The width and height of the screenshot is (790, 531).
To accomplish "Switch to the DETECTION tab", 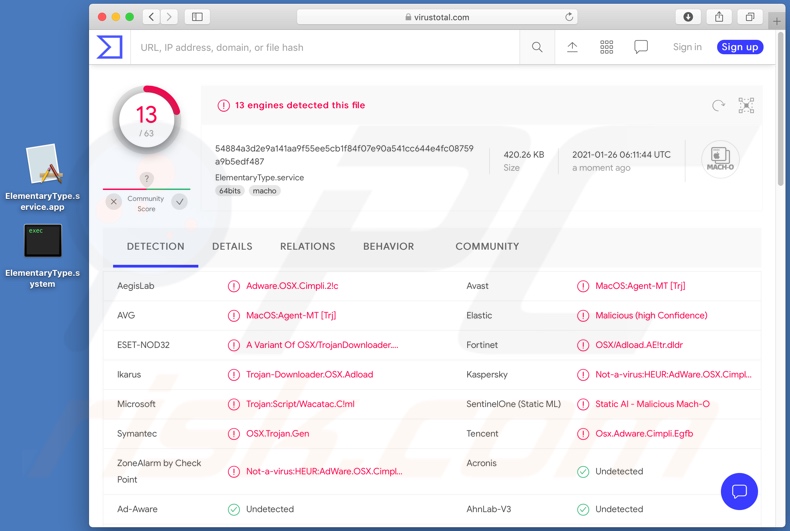I will click(x=156, y=246).
